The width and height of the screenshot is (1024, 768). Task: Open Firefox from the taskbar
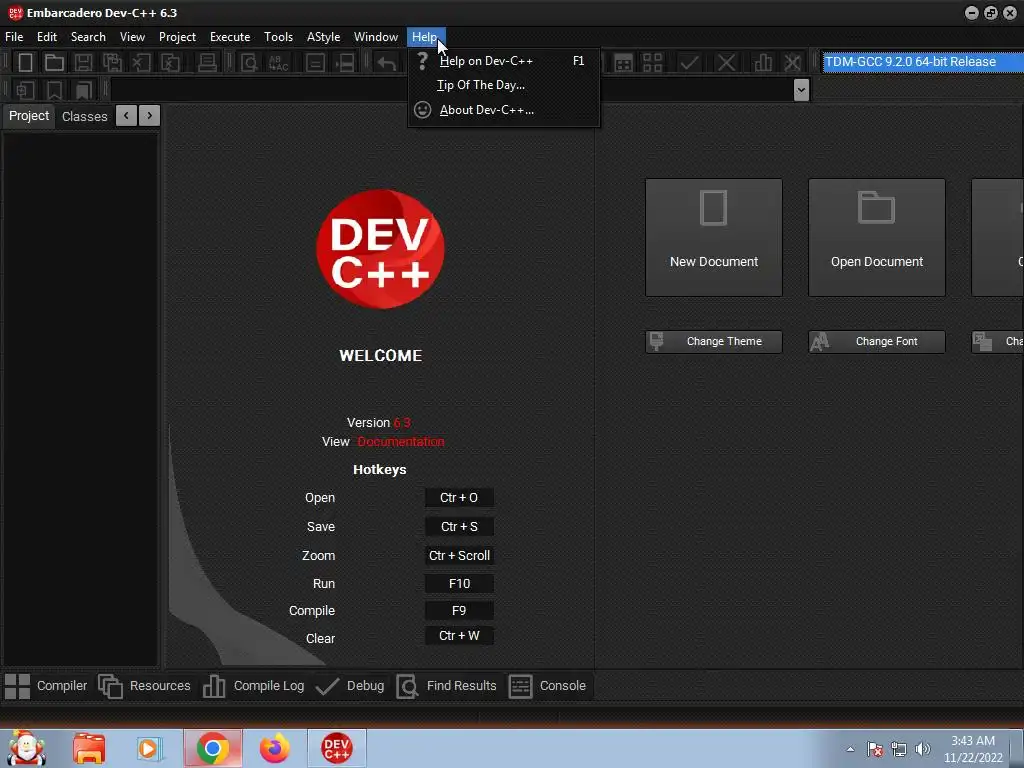click(x=274, y=748)
